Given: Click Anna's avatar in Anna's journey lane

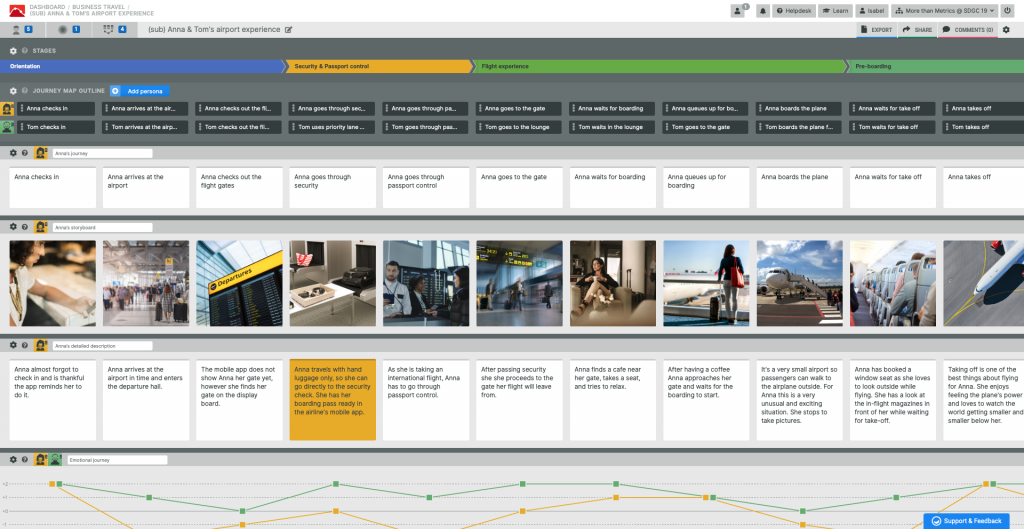Looking at the screenshot, I should coord(40,153).
